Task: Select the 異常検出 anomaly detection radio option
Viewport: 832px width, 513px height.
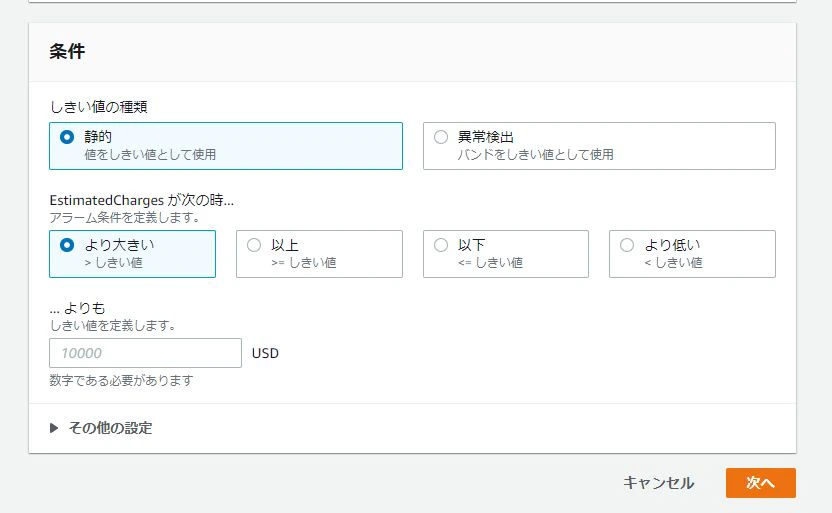Action: [x=599, y=146]
